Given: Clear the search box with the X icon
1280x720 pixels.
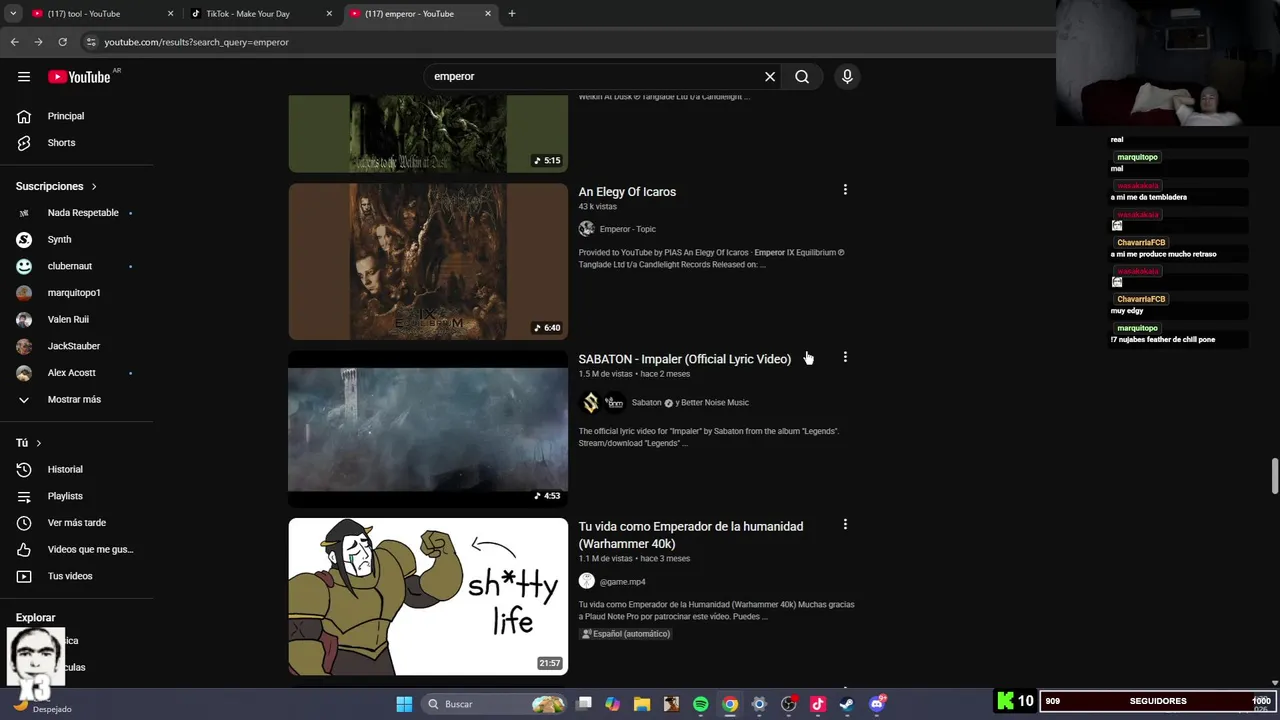Looking at the screenshot, I should point(770,77).
